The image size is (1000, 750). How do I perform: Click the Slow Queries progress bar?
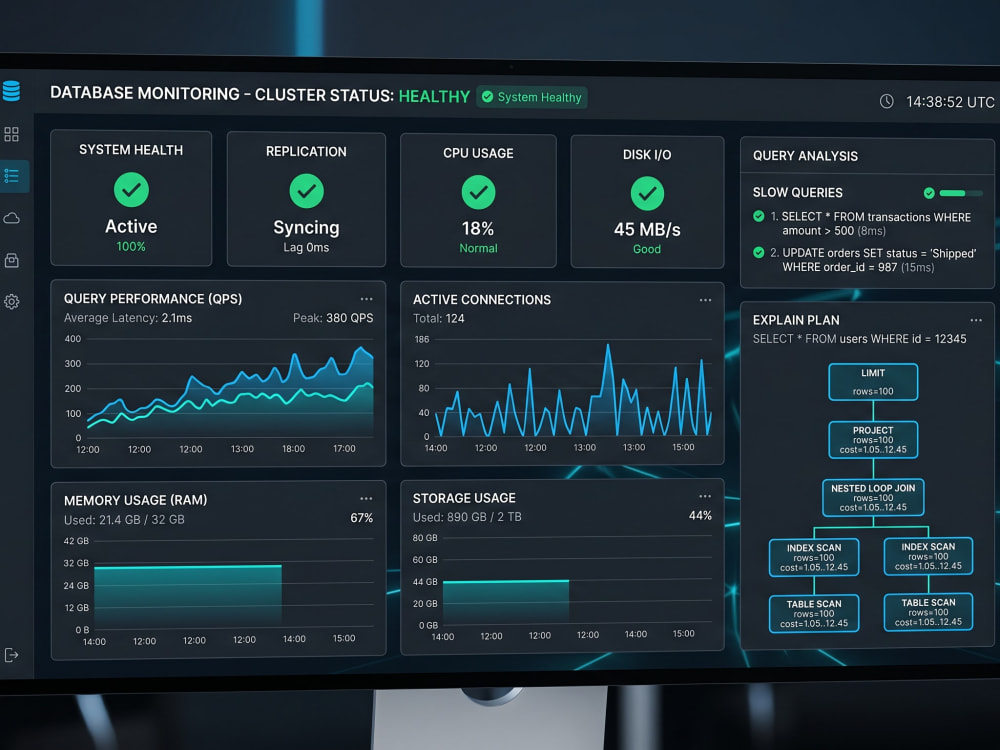pyautogui.click(x=961, y=193)
